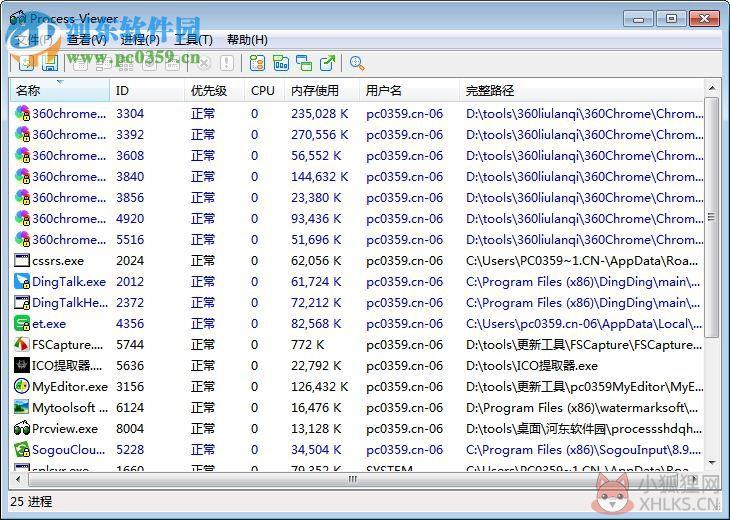
Task: Sort by the CPU column header
Action: [x=264, y=90]
